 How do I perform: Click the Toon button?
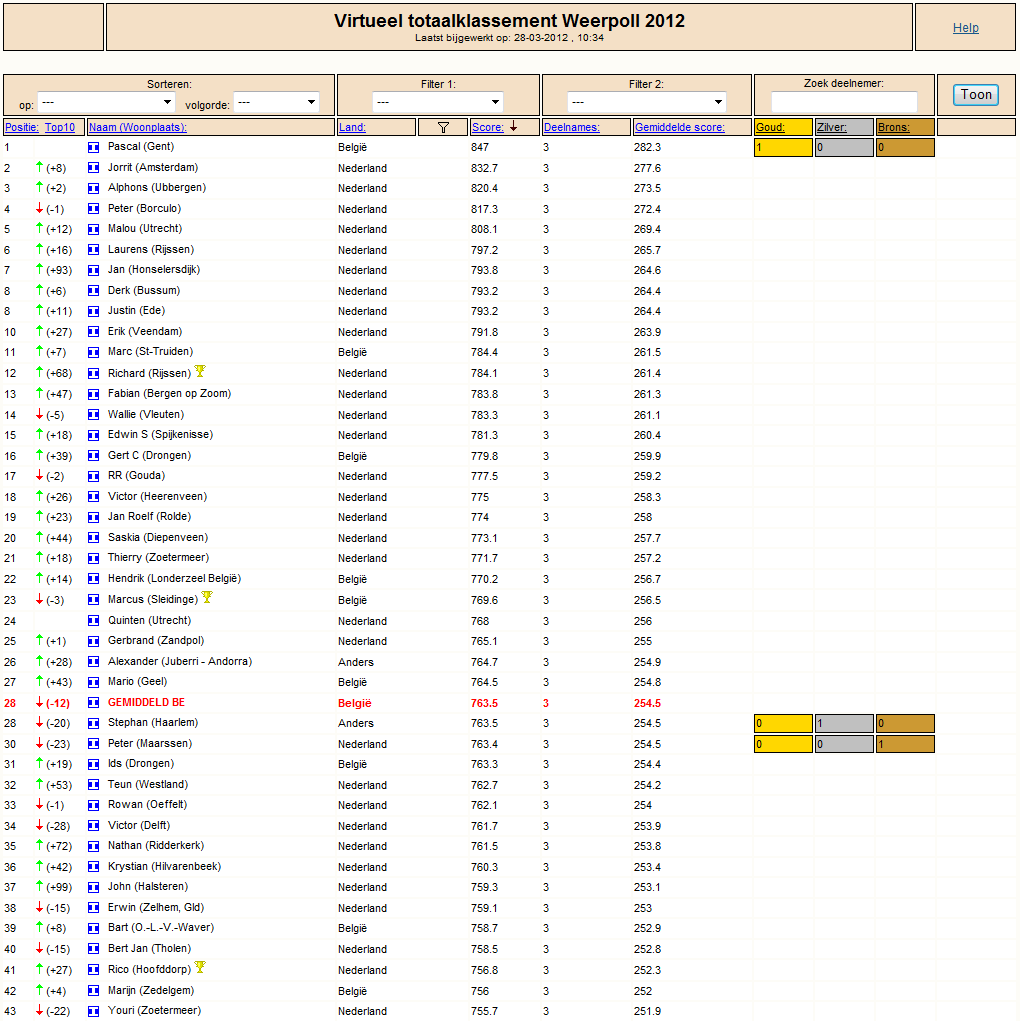[x=976, y=95]
